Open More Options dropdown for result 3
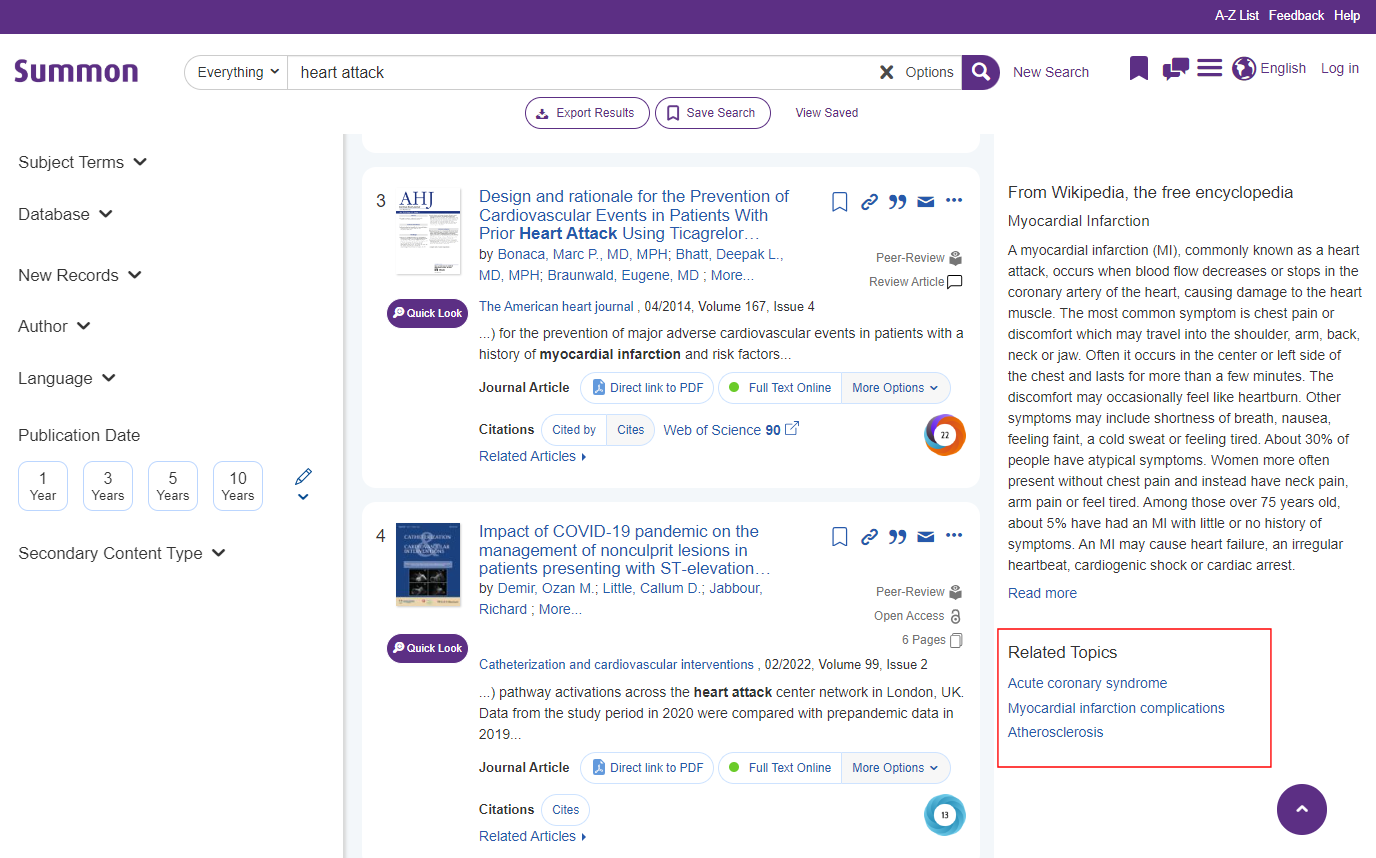 pos(895,388)
